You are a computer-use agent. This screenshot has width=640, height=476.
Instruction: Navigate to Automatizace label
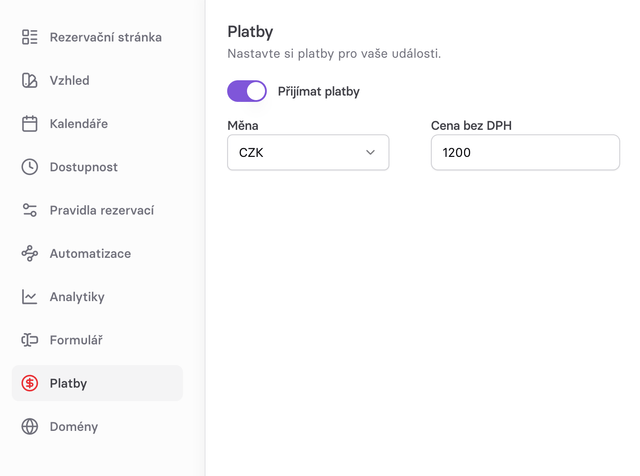pos(90,254)
